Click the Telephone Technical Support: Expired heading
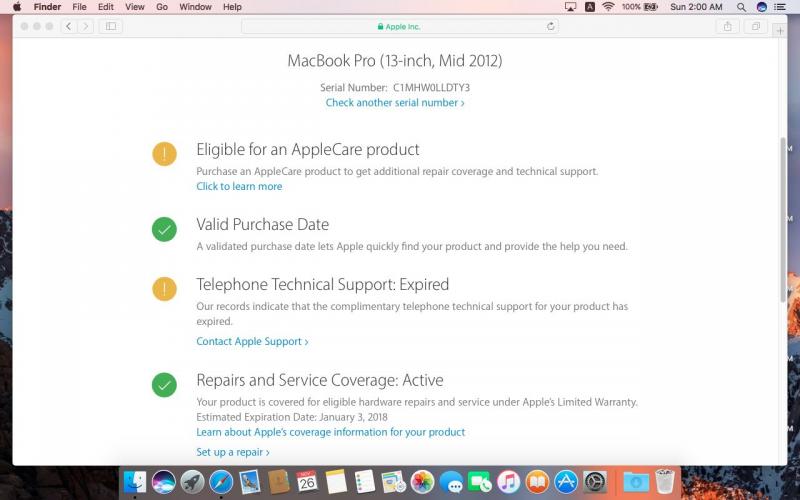Viewport: 800px width, 500px height. click(322, 284)
